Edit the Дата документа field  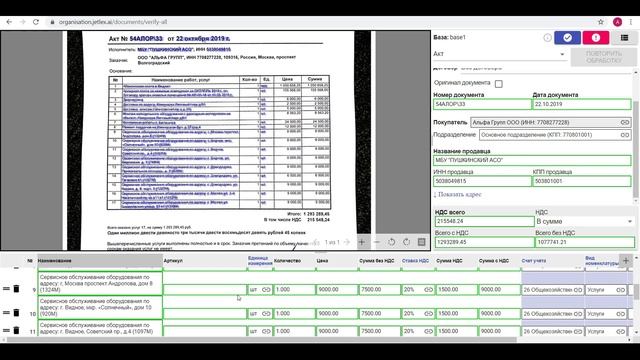tap(582, 104)
